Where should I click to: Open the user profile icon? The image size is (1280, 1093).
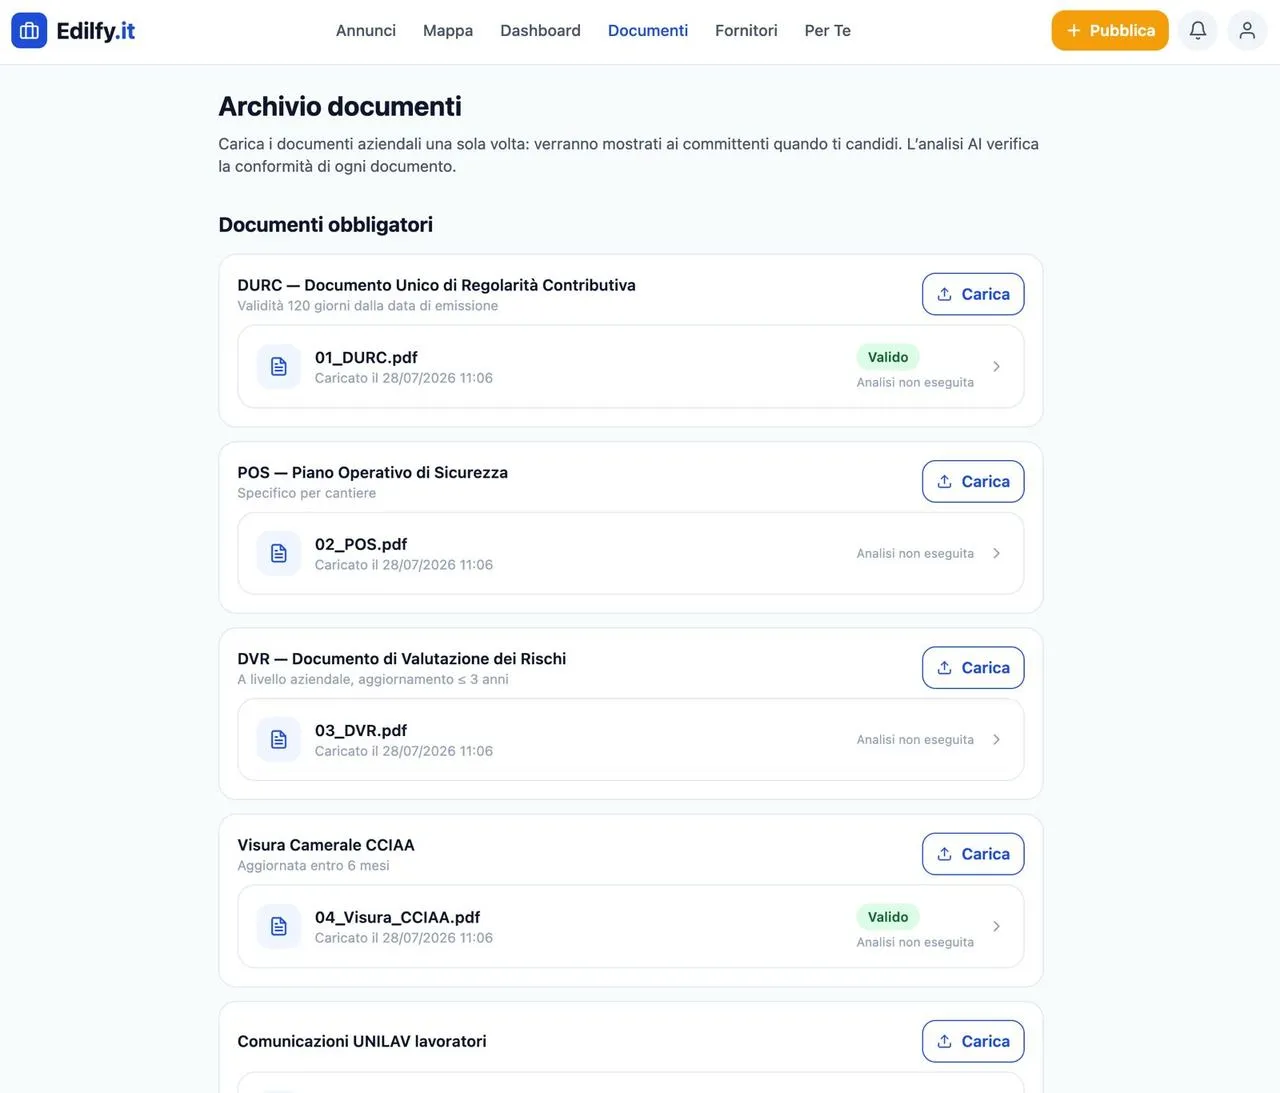[1247, 30]
